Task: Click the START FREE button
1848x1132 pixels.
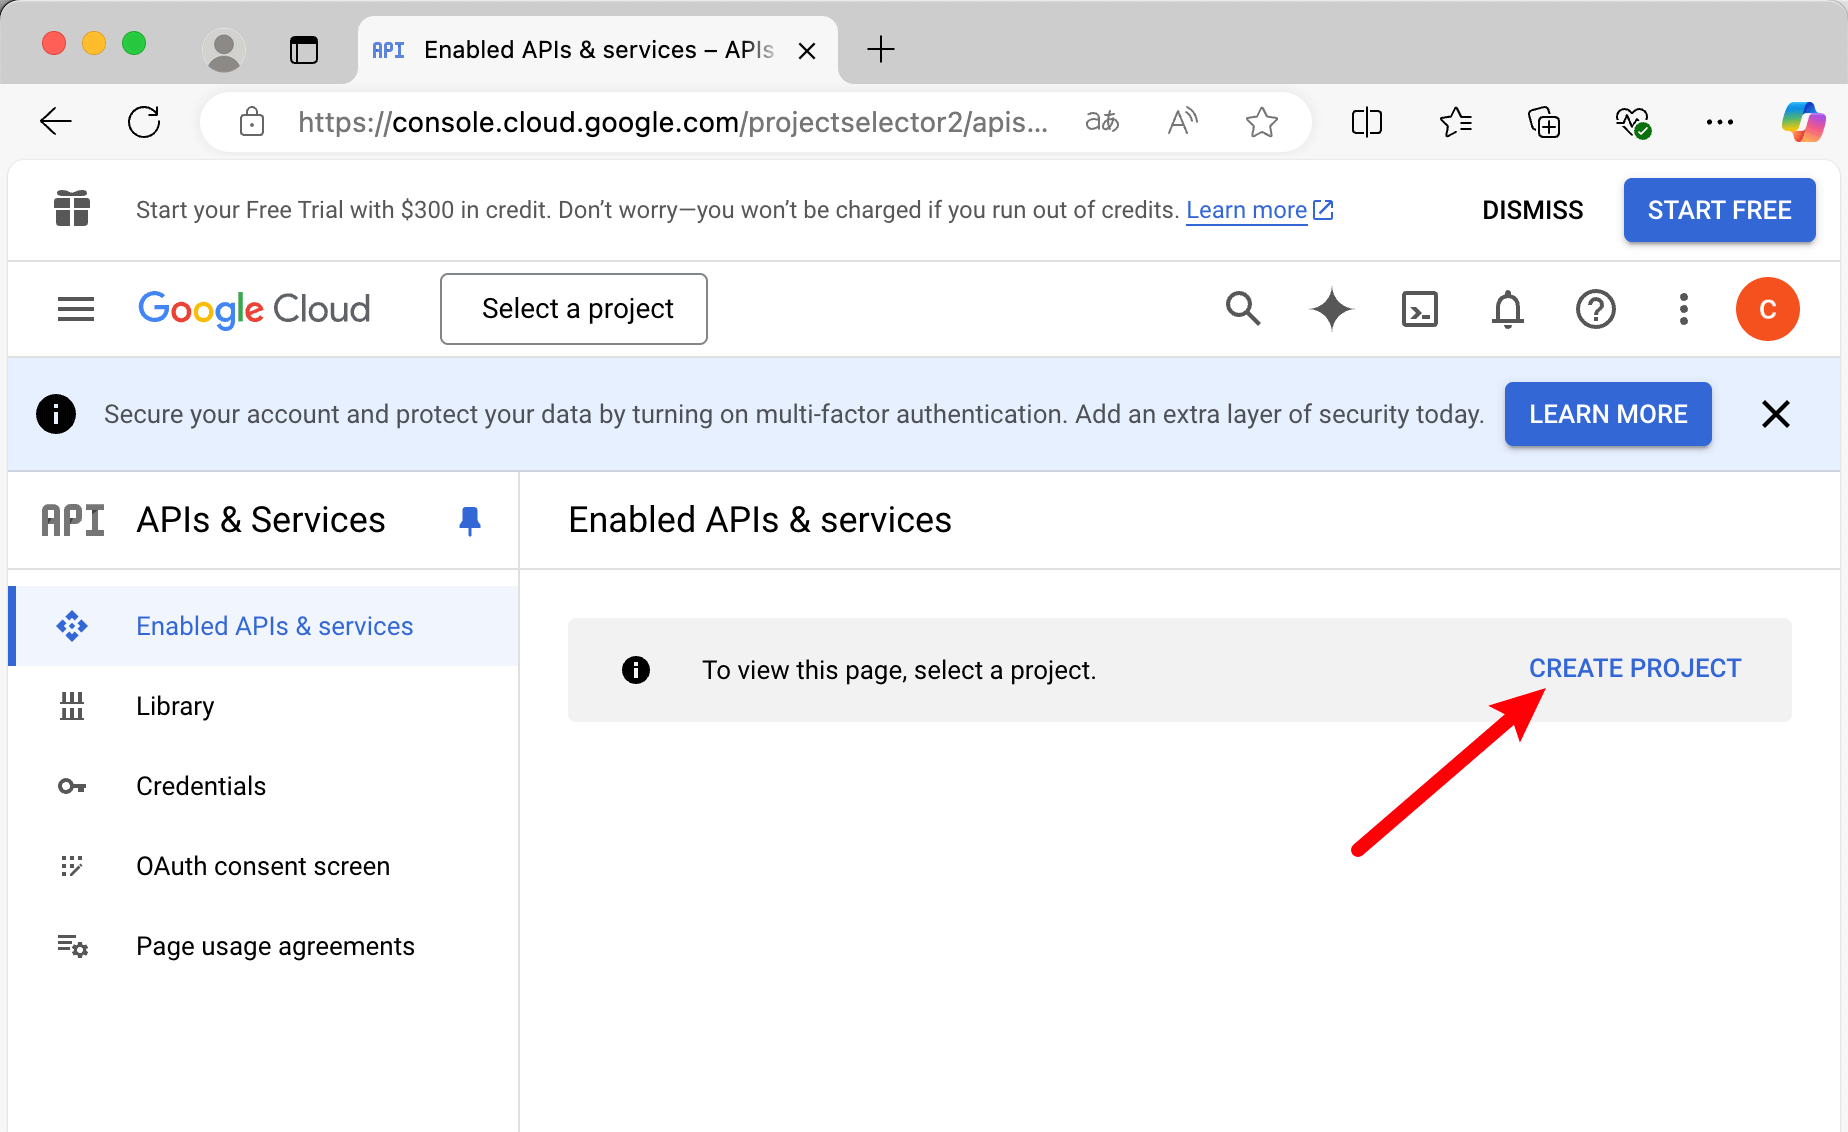Action: pos(1719,210)
